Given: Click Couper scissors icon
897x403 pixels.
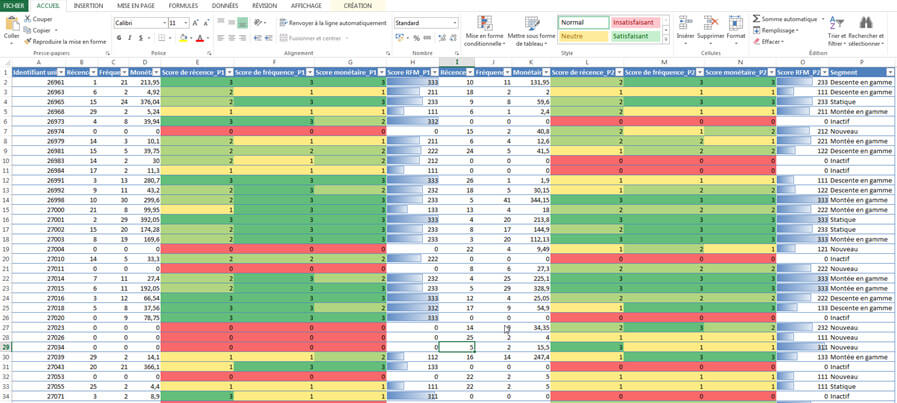Looking at the screenshot, I should click(28, 19).
